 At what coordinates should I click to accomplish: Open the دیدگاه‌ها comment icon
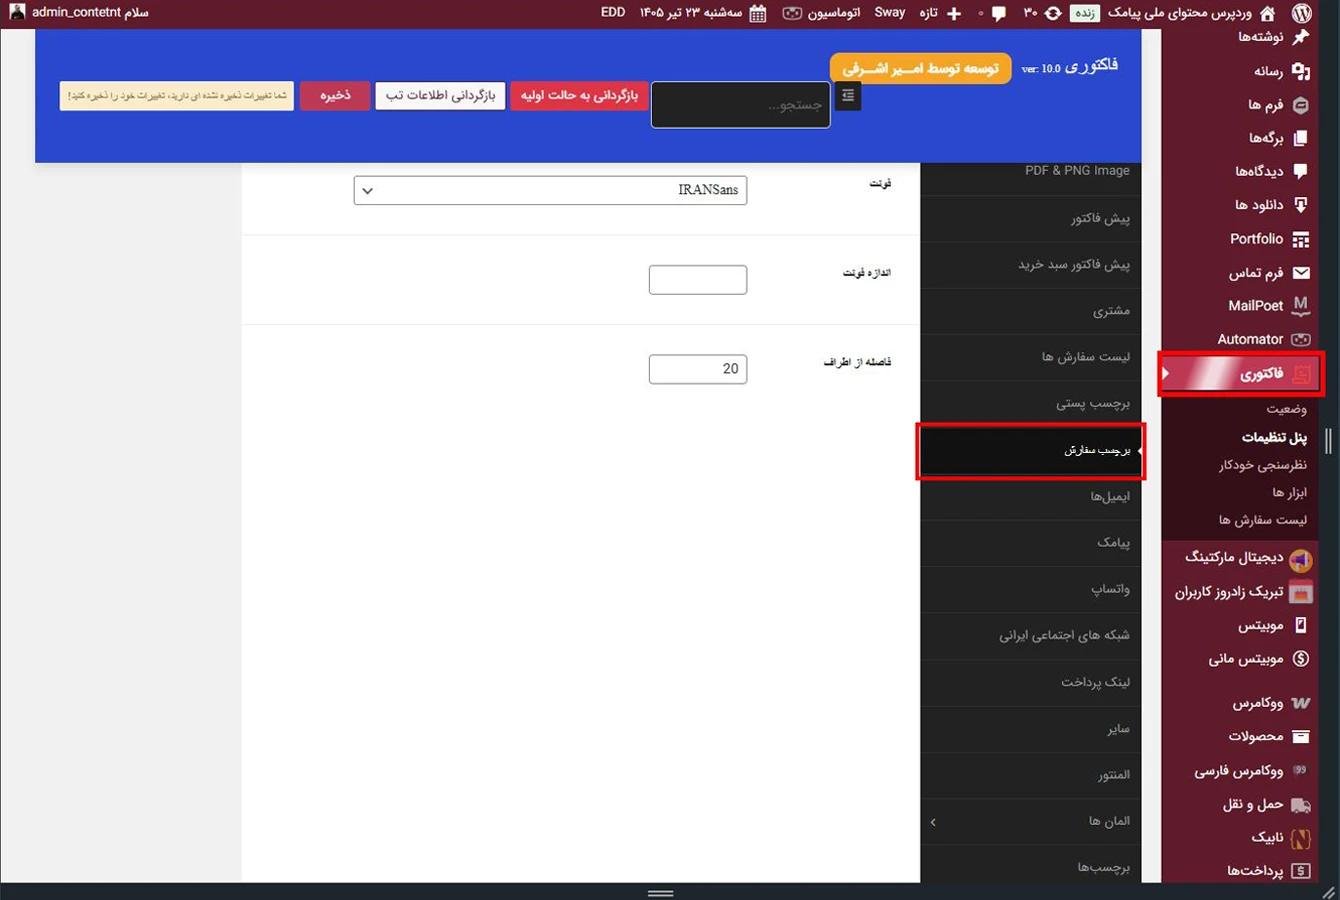1300,171
